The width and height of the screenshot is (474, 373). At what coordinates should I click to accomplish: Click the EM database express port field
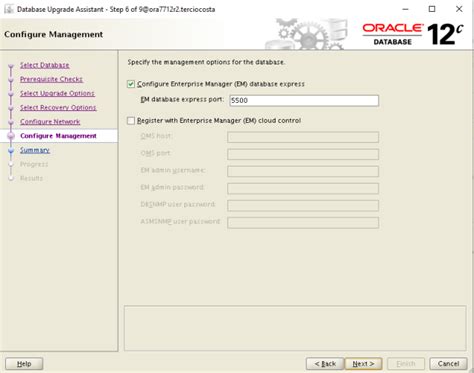pyautogui.click(x=304, y=100)
